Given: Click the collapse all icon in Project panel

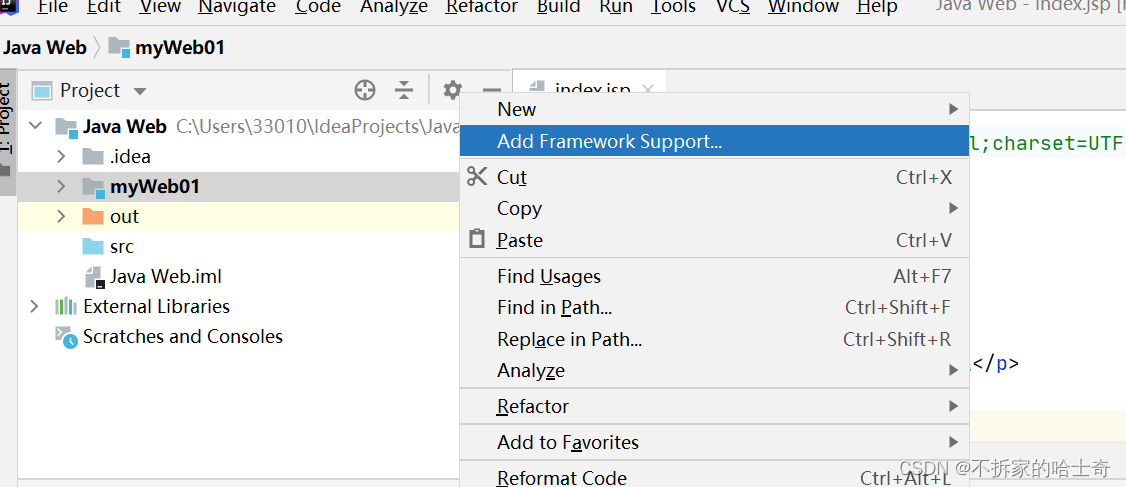Looking at the screenshot, I should pos(404,91).
